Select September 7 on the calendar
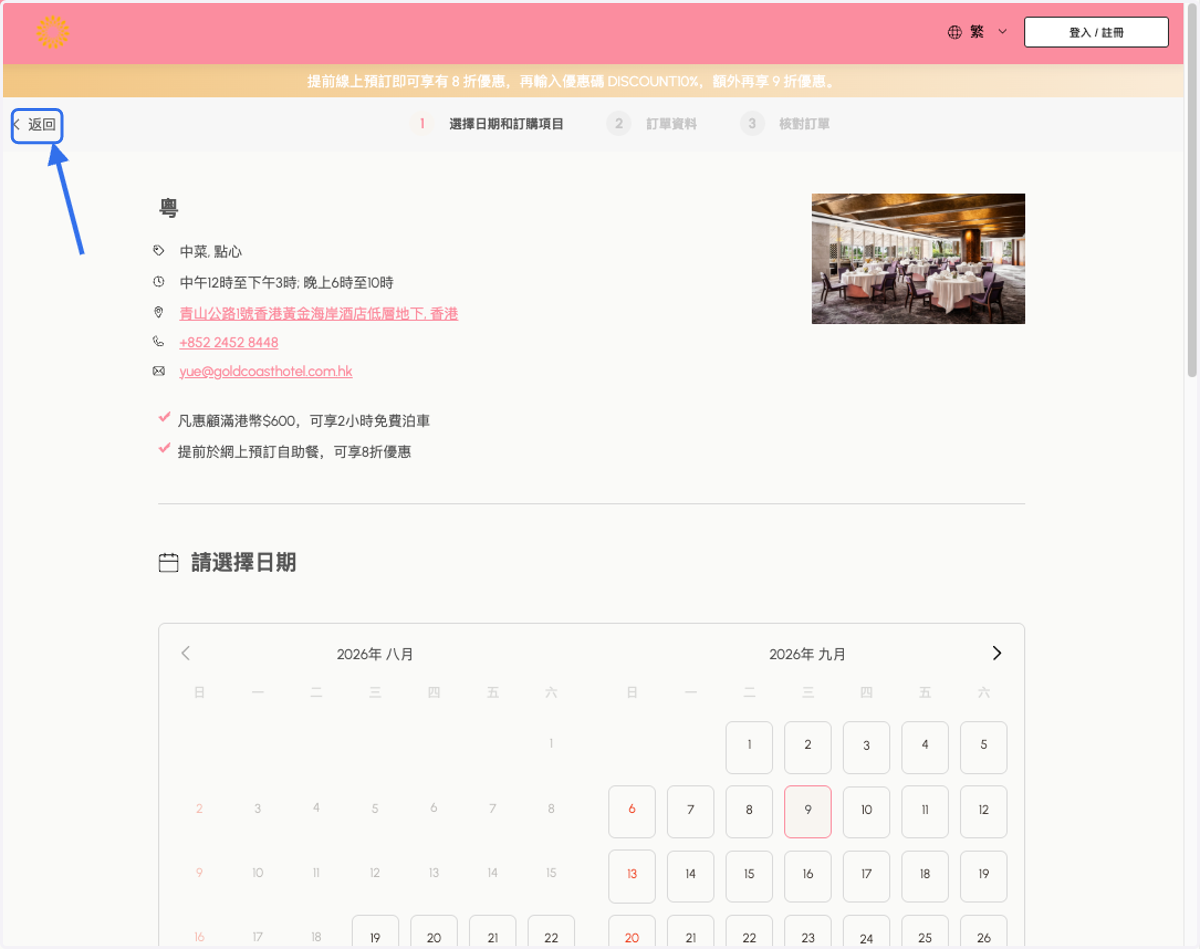Viewport: 1200px width, 949px height. tap(690, 811)
